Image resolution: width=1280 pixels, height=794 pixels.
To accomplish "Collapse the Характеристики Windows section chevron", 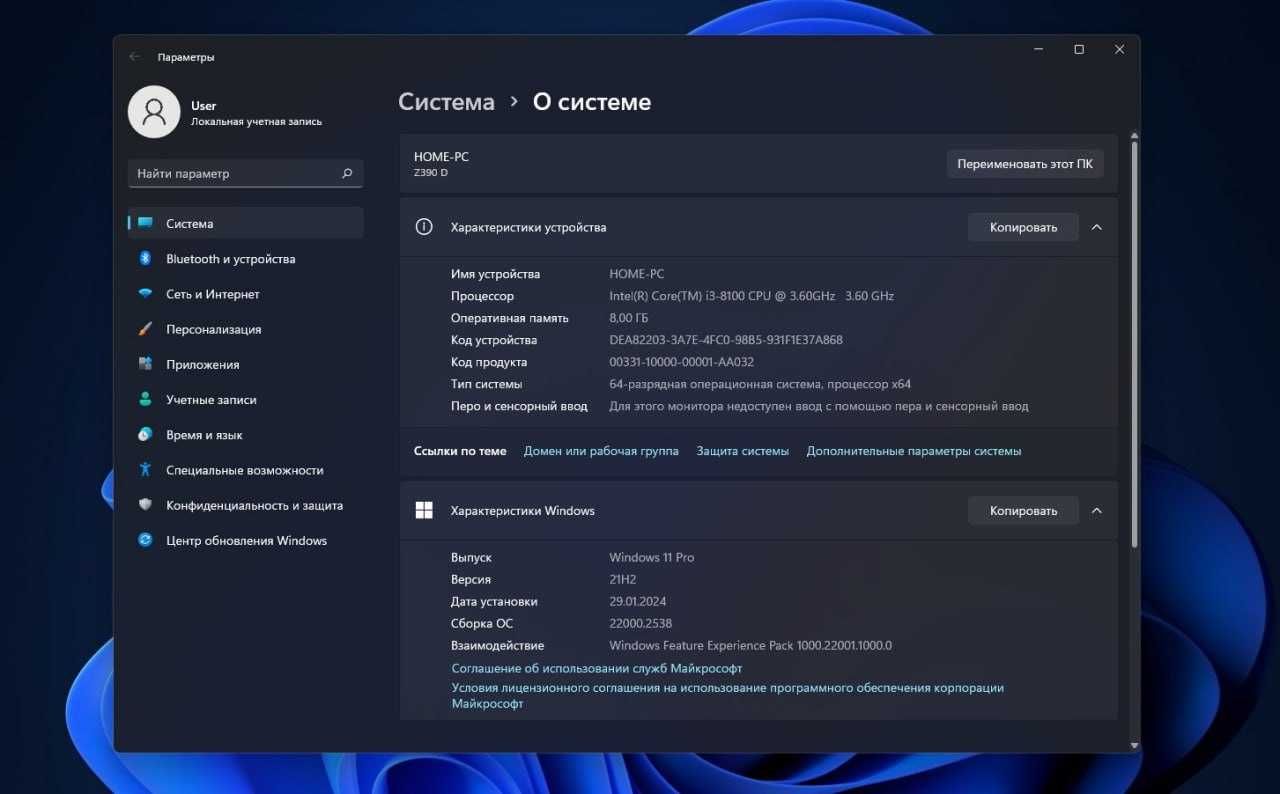I will point(1097,511).
